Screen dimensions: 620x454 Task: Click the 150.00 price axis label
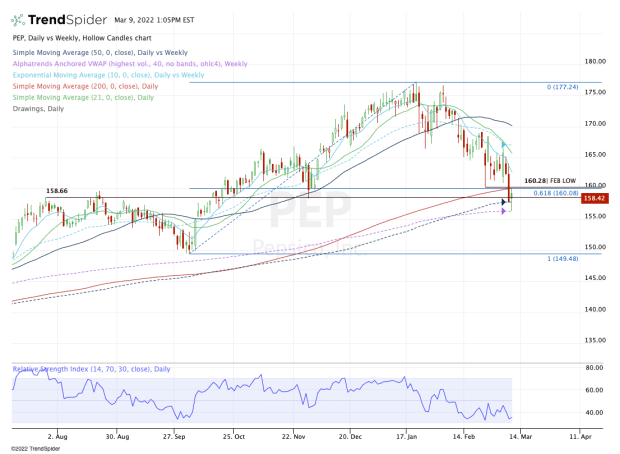(x=595, y=247)
